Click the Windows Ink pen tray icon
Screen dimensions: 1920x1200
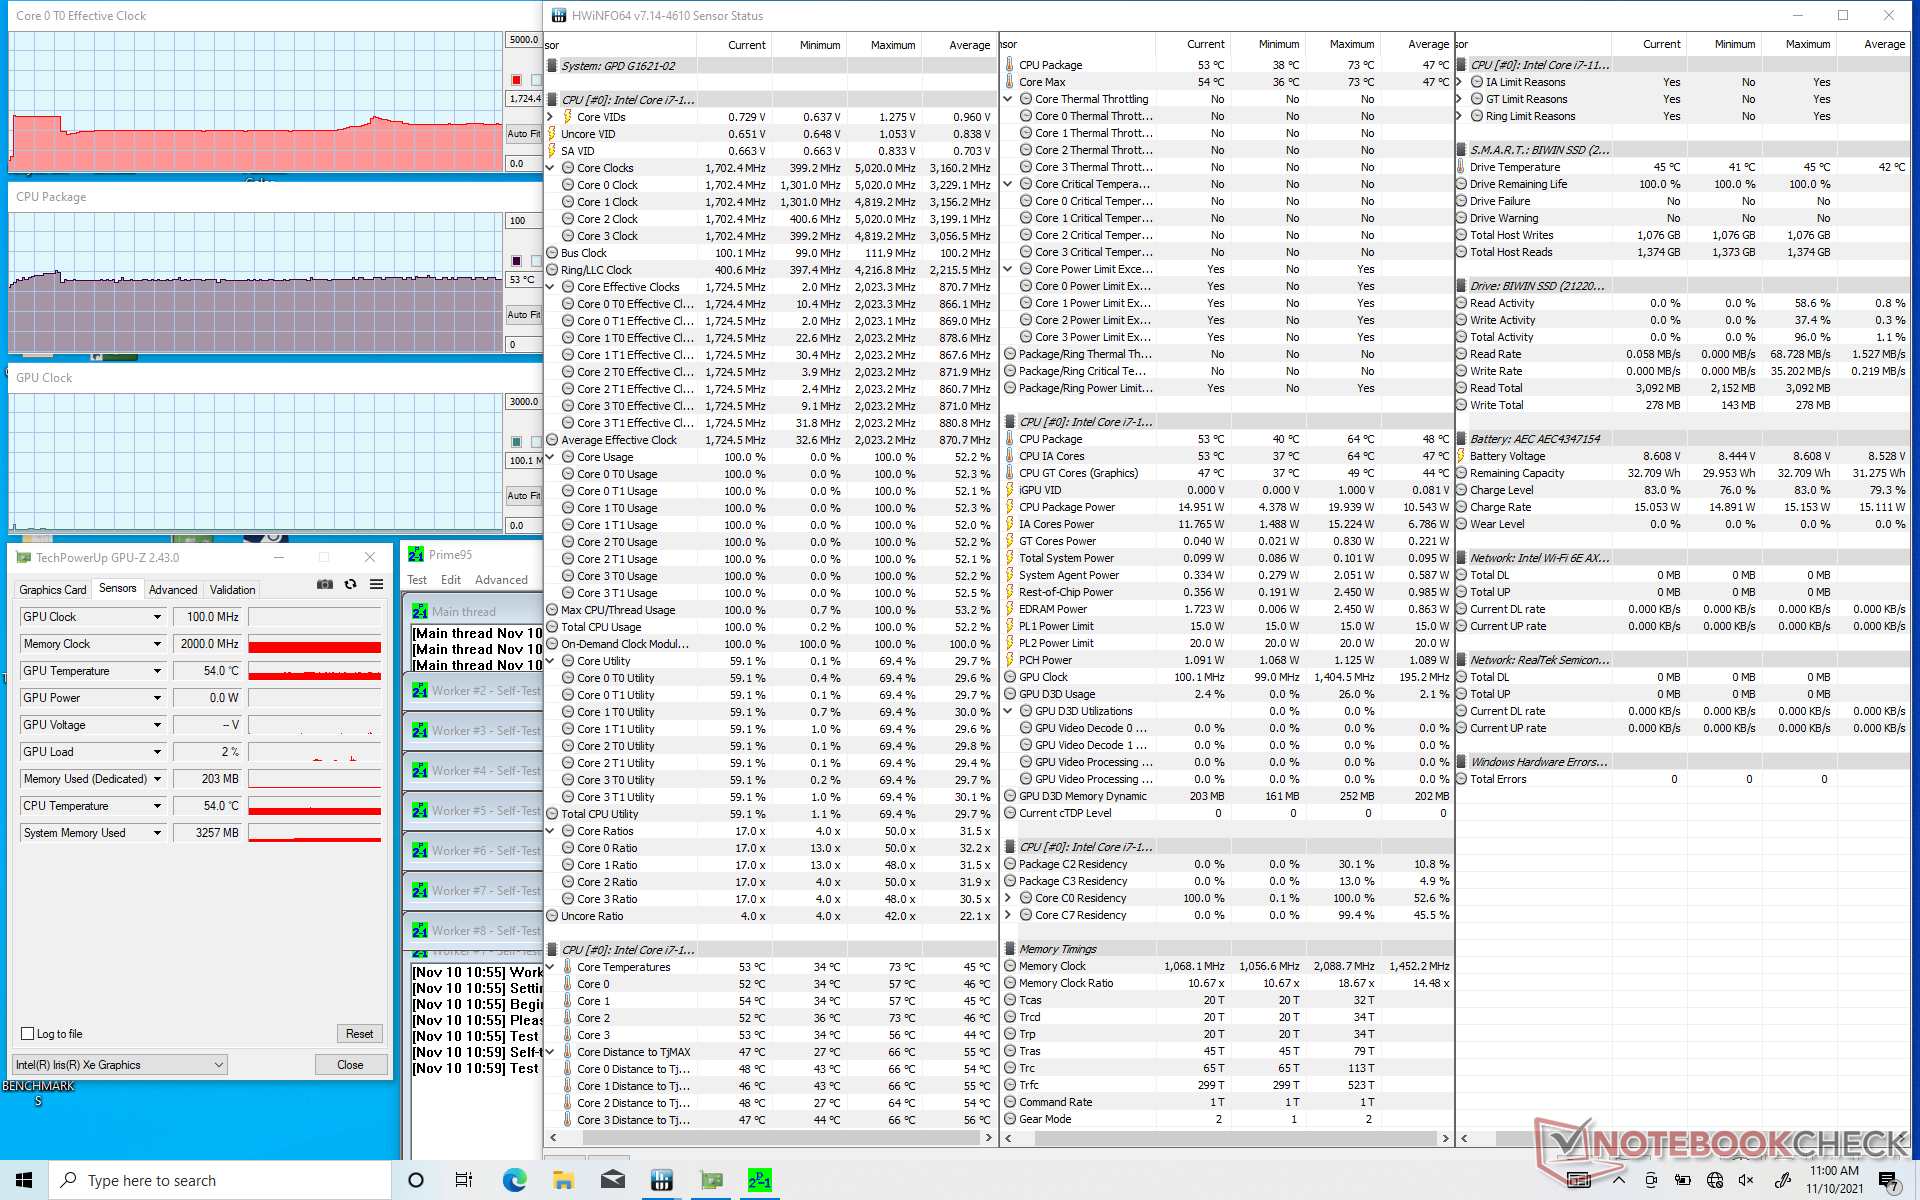tap(1781, 1180)
